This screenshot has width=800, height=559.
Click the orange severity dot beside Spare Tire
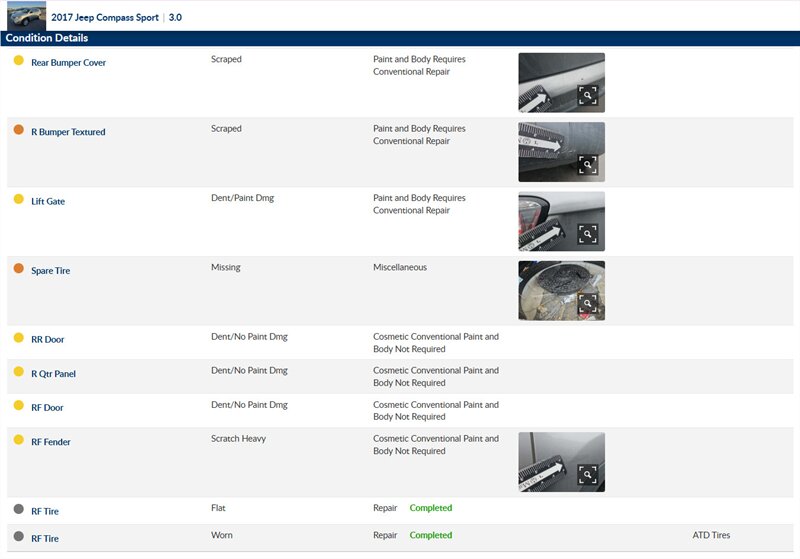(x=18, y=269)
